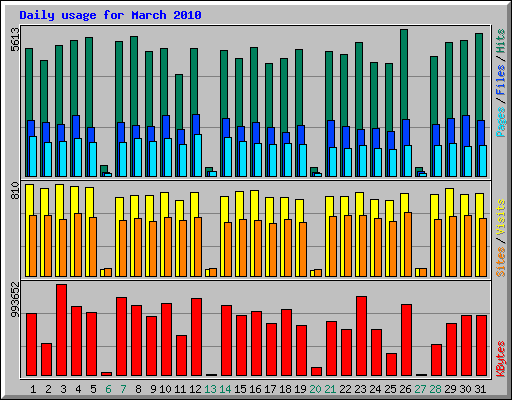The width and height of the screenshot is (512, 400).
Task: Click weekend day label 28
Action: [x=435, y=389]
